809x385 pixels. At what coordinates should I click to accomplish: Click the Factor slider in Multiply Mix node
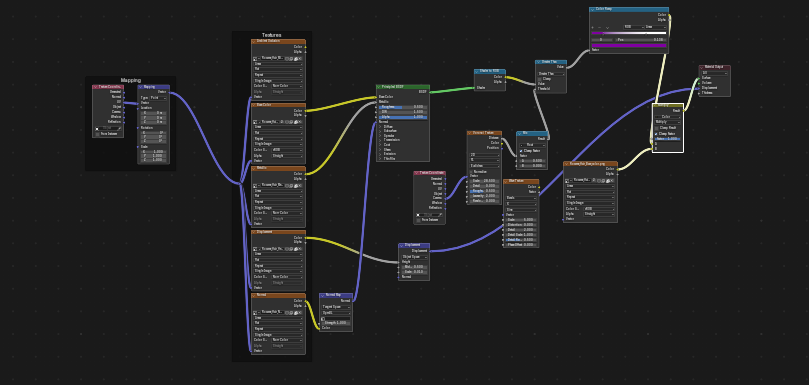tap(668, 139)
